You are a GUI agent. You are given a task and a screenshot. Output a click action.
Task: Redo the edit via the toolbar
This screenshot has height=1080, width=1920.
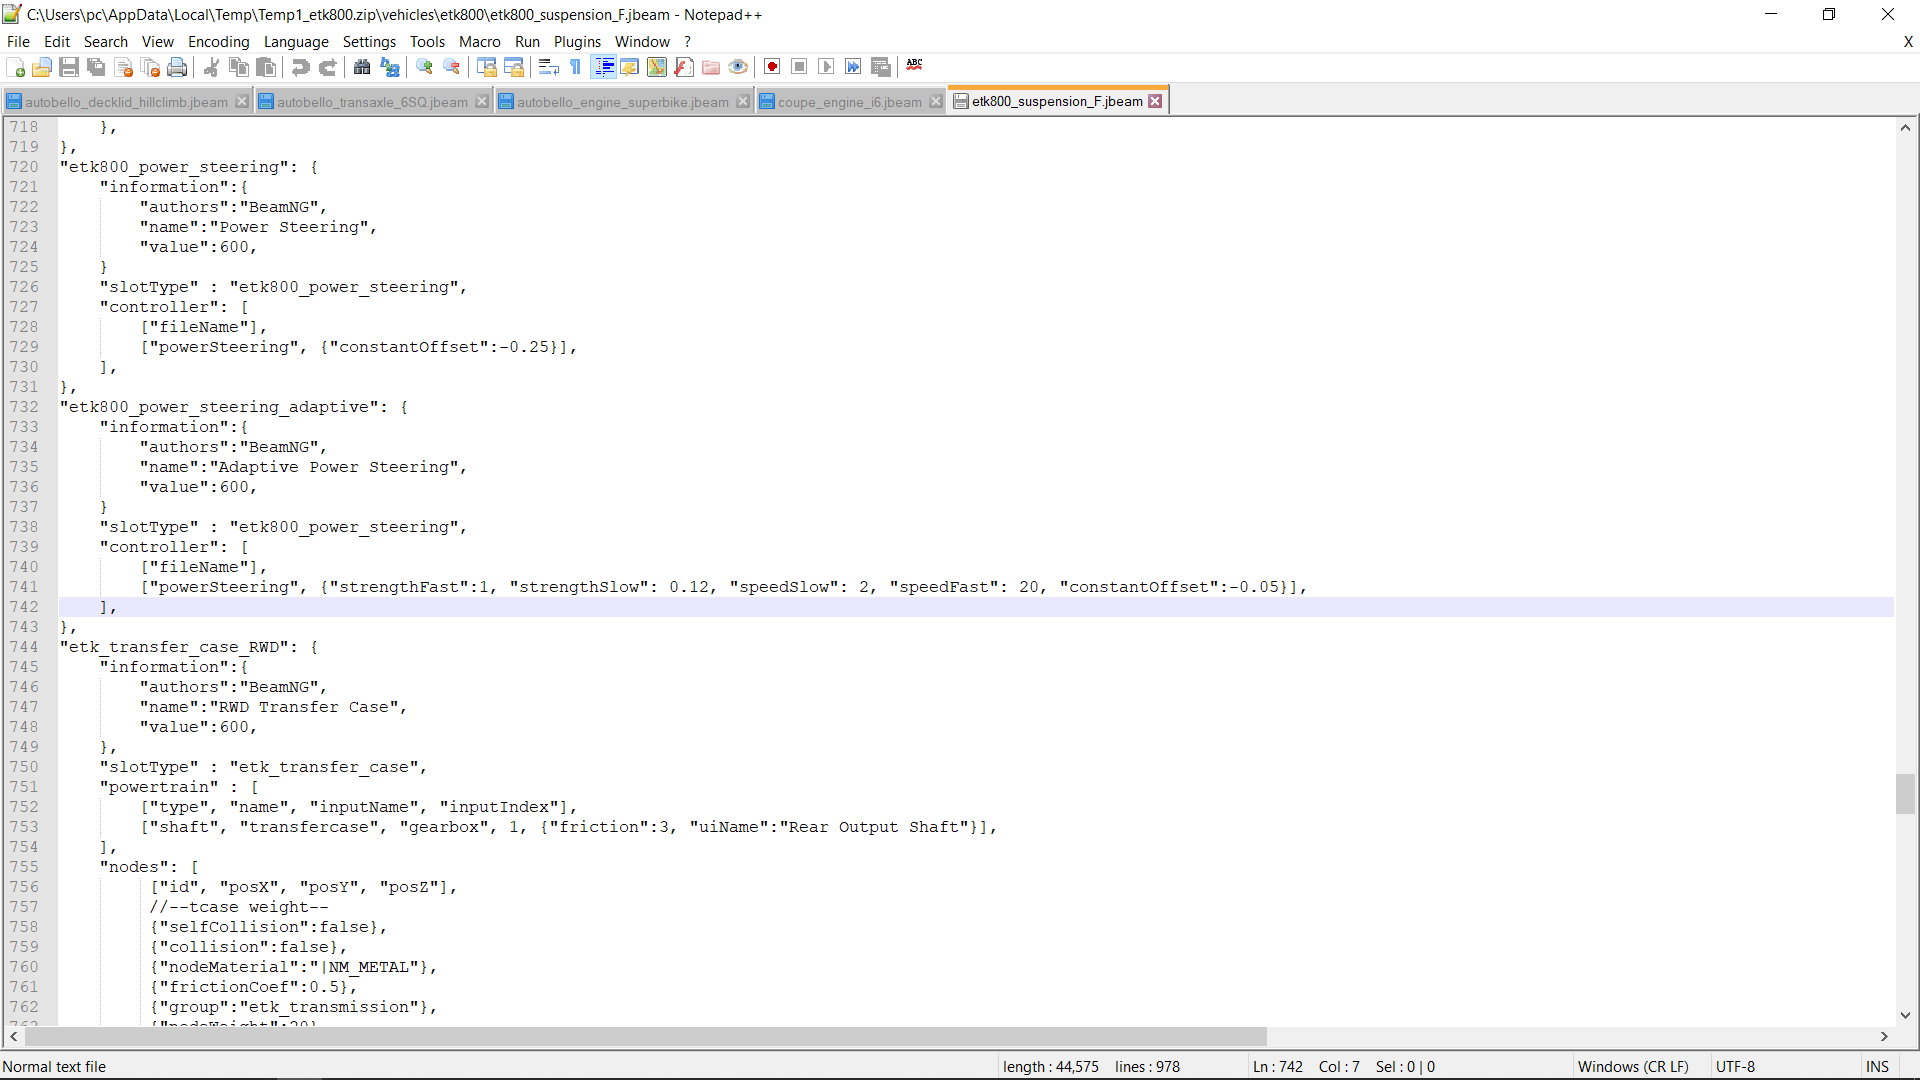(x=328, y=67)
